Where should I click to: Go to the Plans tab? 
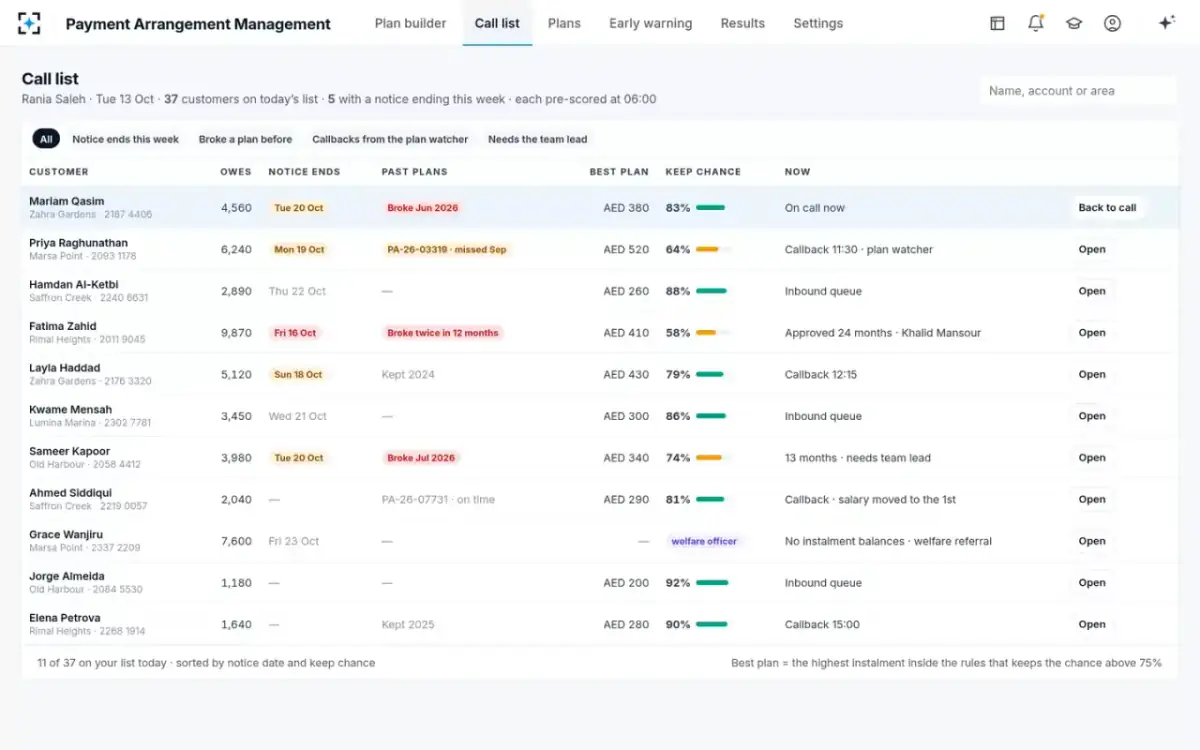(x=564, y=23)
